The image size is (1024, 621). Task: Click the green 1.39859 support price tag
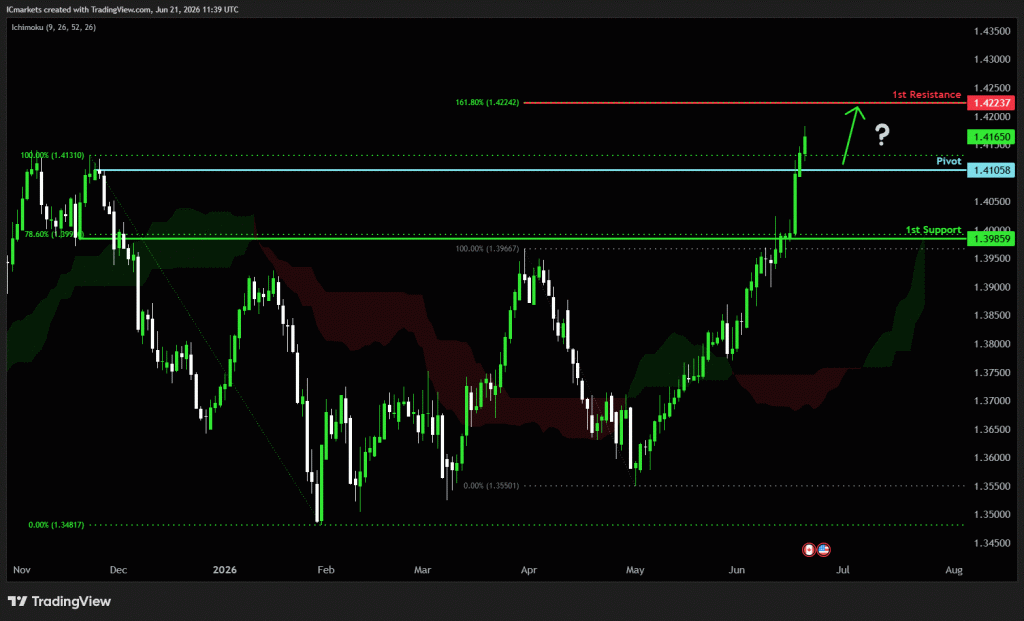point(991,239)
